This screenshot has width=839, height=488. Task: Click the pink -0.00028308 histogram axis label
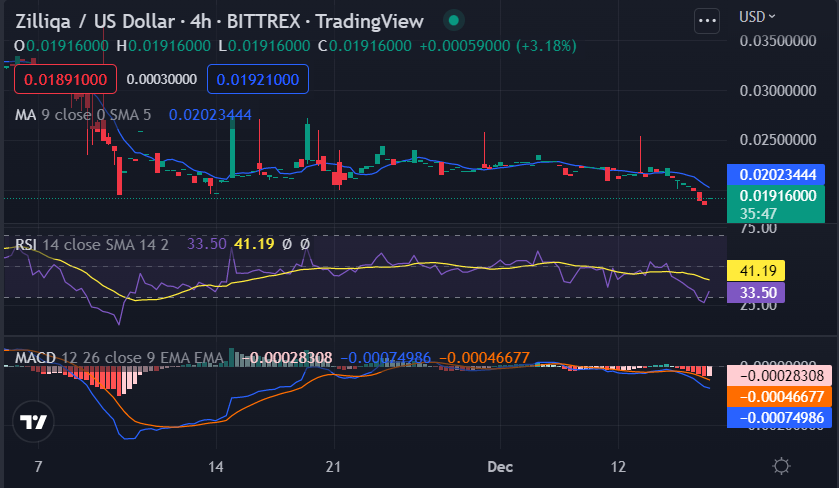780,376
